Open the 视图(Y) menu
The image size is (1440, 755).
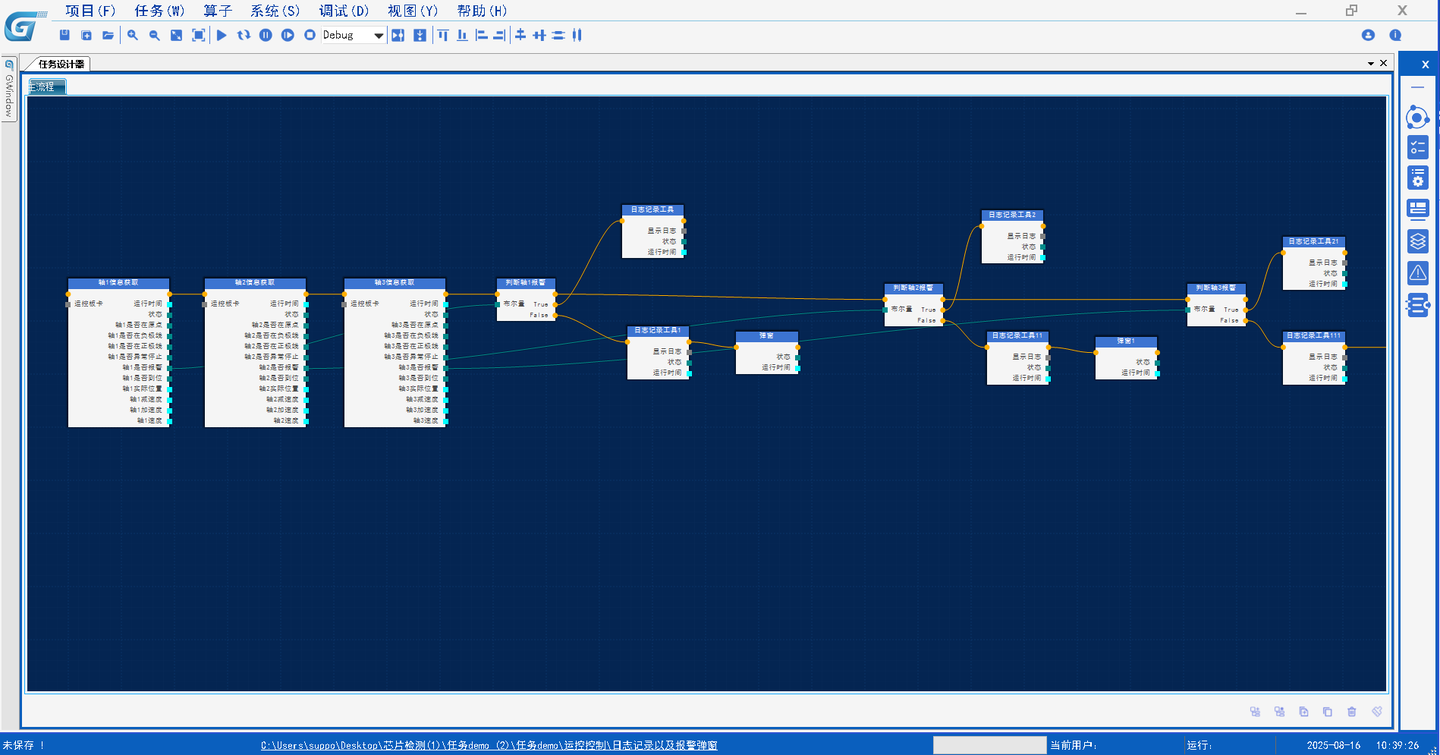(413, 11)
